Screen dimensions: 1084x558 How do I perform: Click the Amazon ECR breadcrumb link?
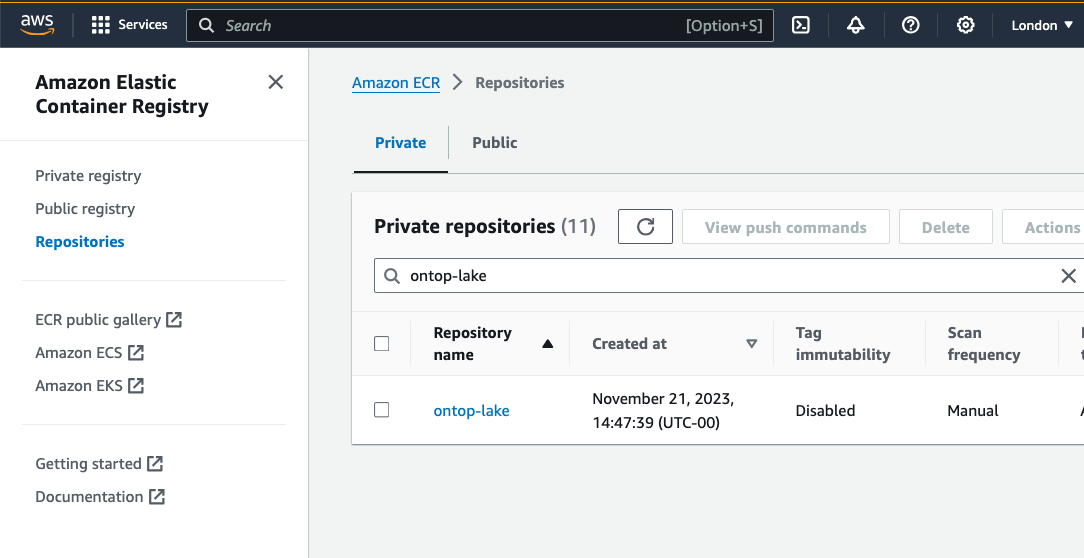pos(396,83)
